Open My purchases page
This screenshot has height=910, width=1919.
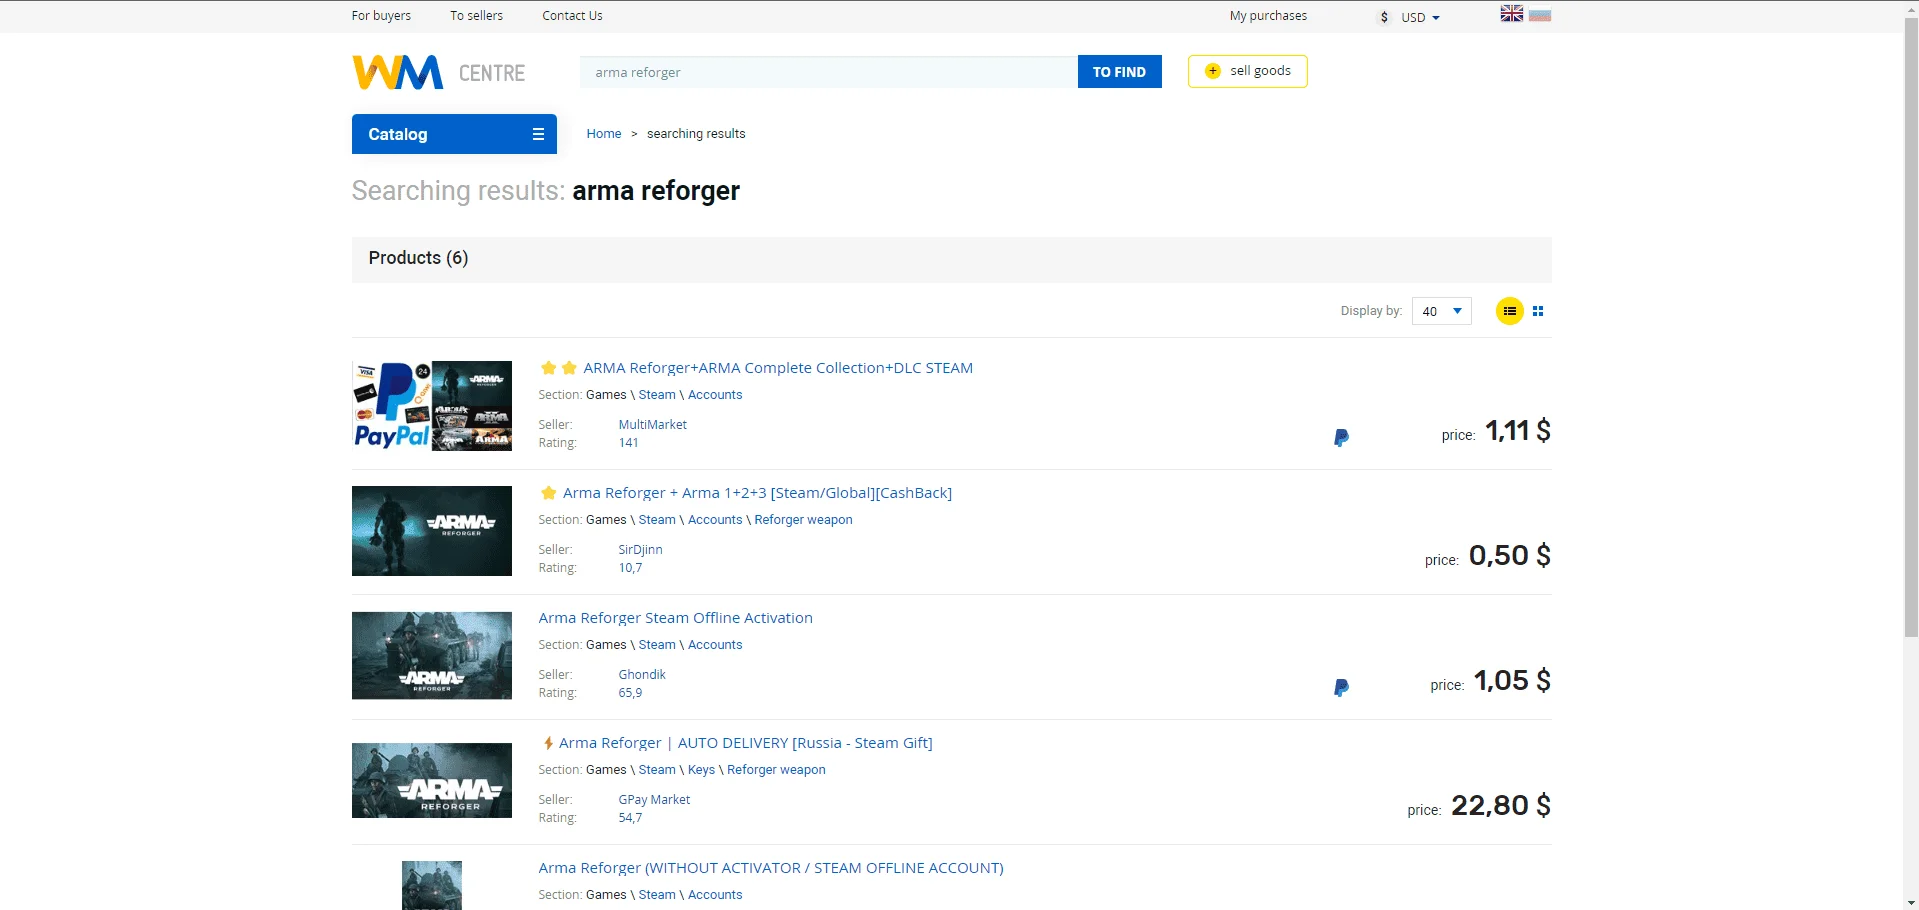pyautogui.click(x=1268, y=16)
